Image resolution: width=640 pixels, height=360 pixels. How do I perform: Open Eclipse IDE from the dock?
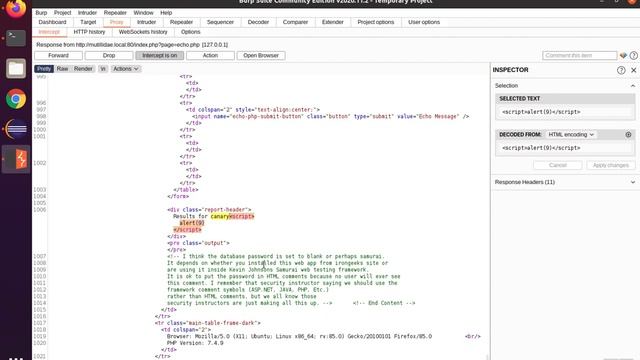point(16,129)
